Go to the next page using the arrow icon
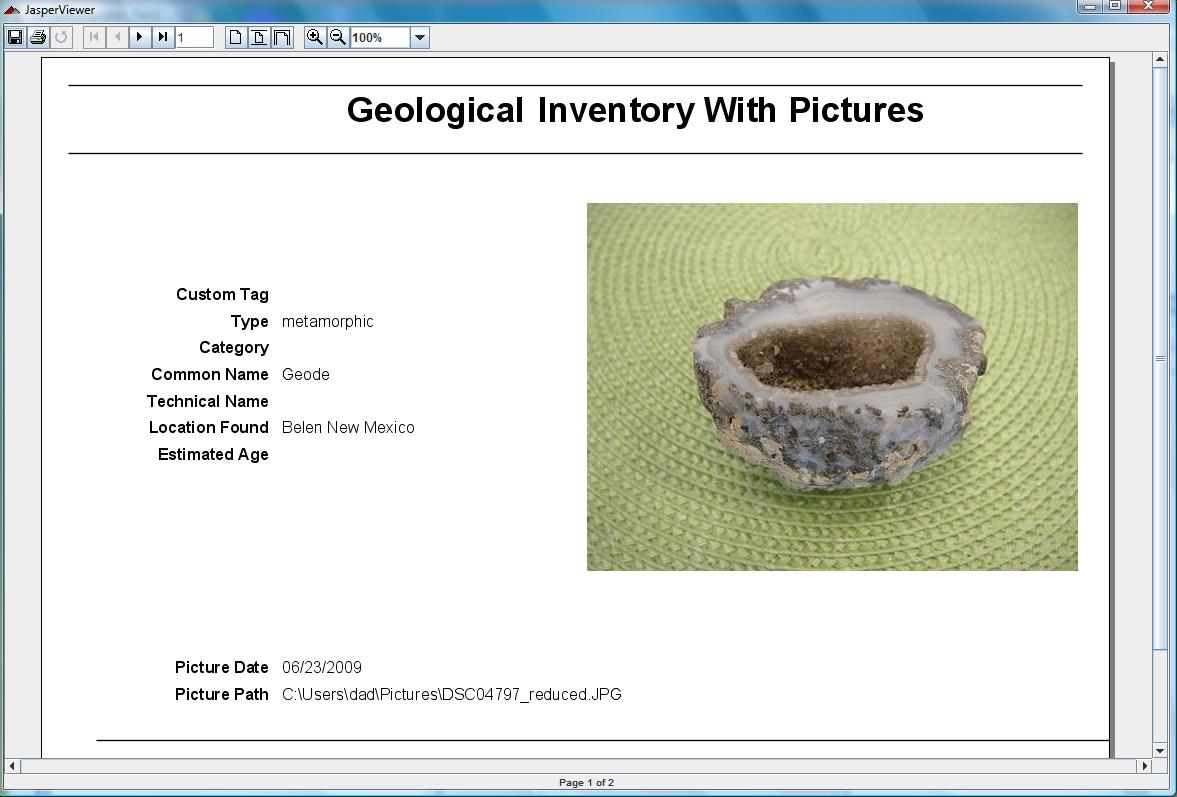 pos(139,37)
